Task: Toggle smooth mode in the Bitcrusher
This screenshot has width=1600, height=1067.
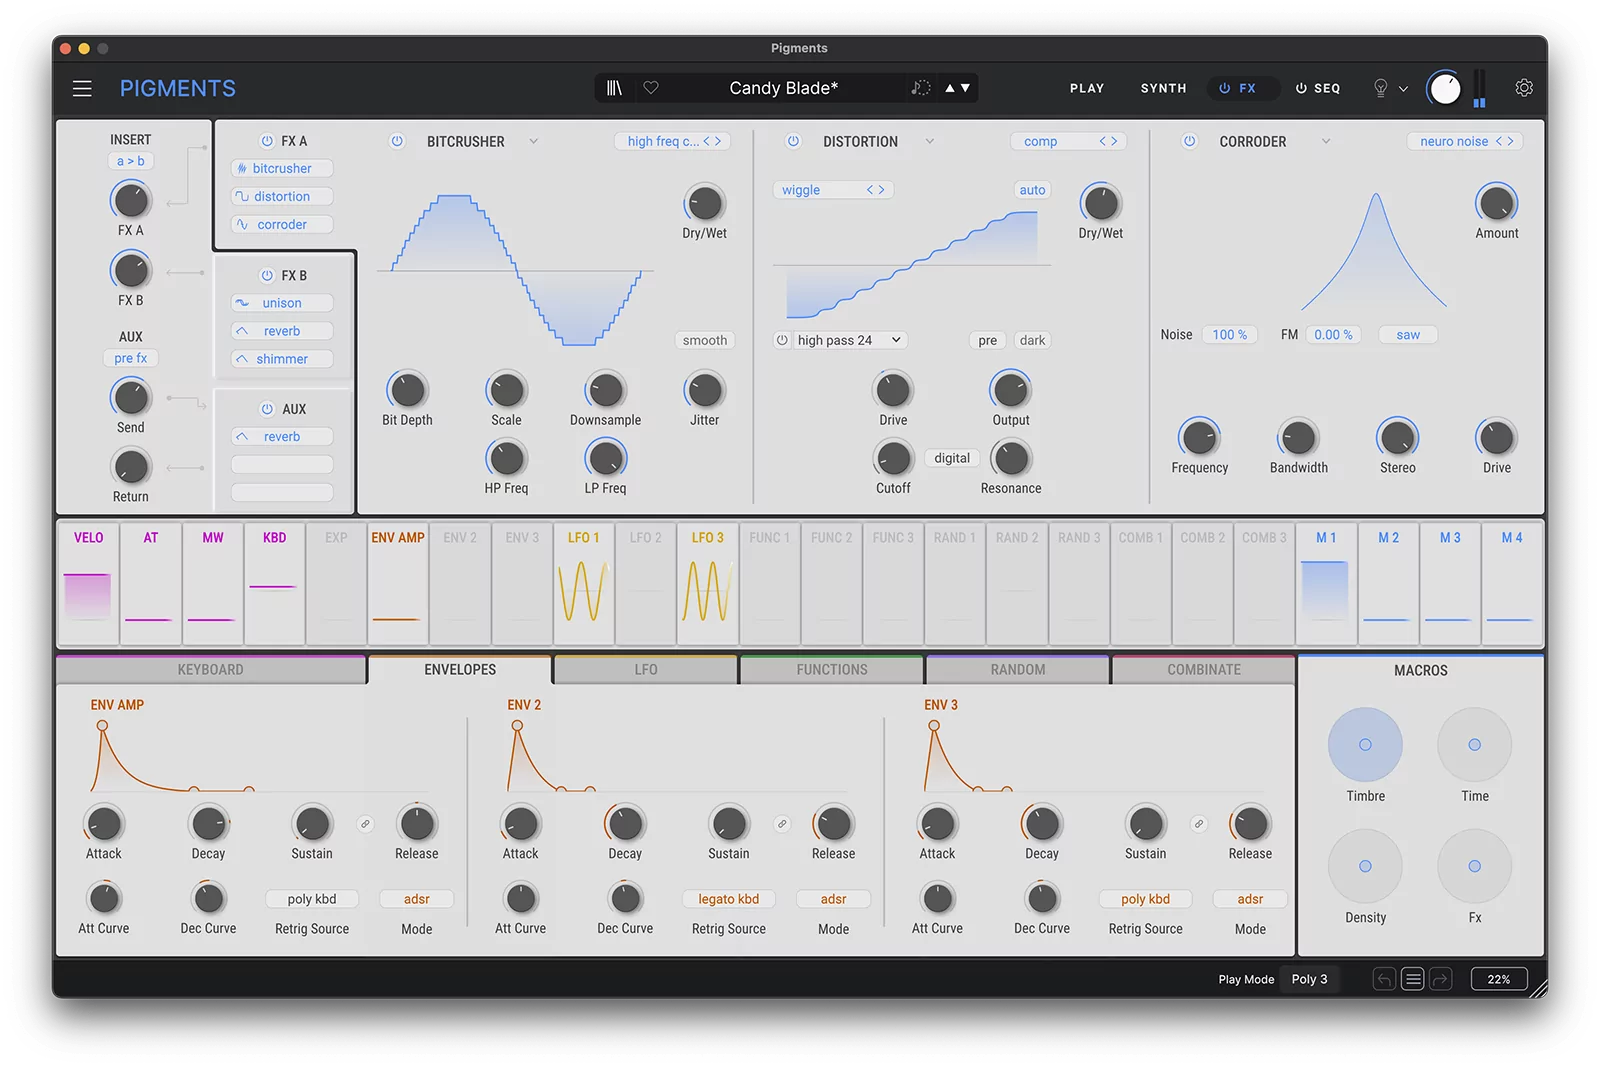Action: 704,340
